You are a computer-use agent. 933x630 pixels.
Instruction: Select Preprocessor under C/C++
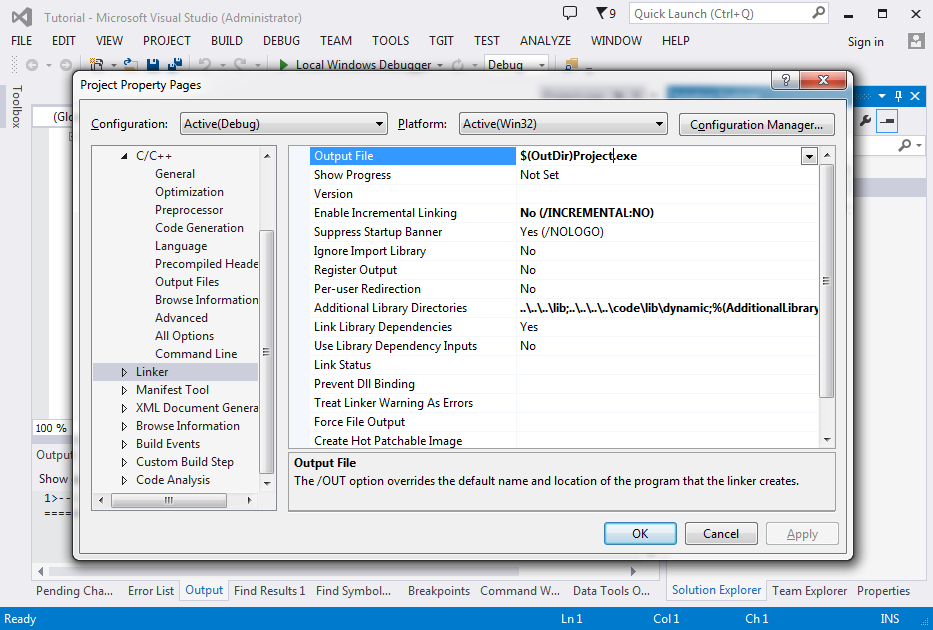pos(189,210)
